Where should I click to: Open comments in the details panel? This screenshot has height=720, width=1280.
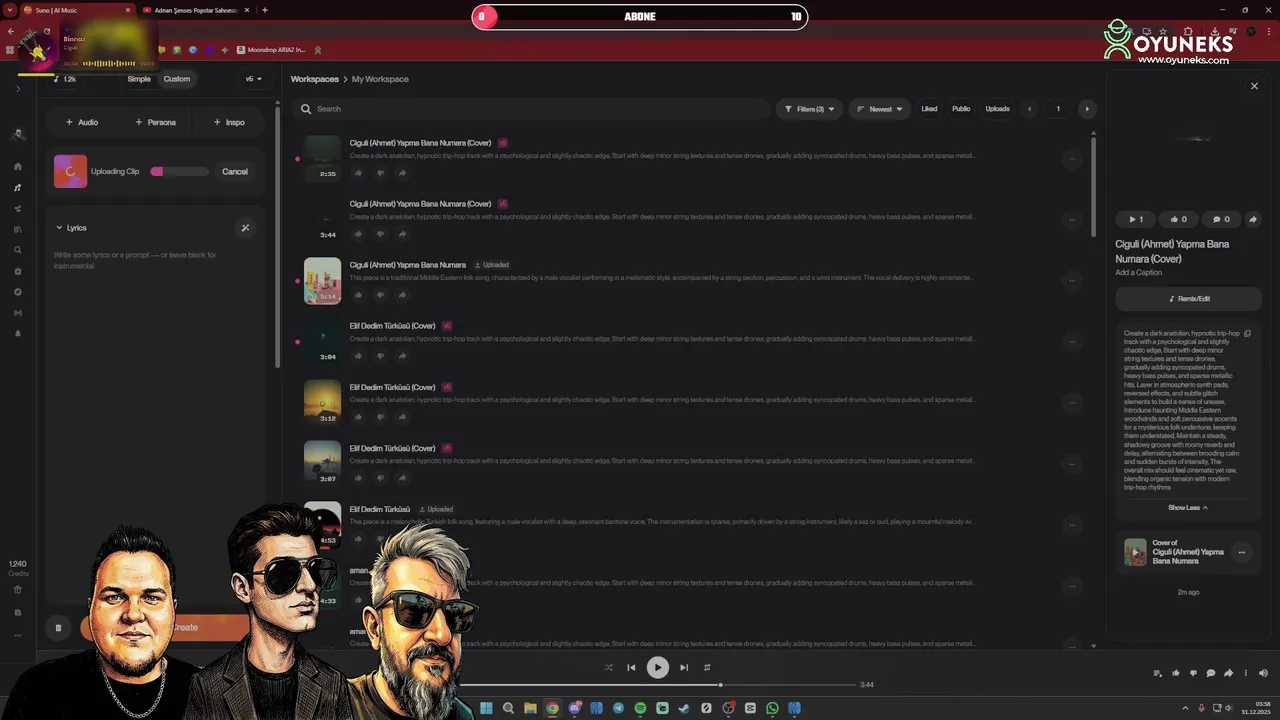tap(1221, 219)
